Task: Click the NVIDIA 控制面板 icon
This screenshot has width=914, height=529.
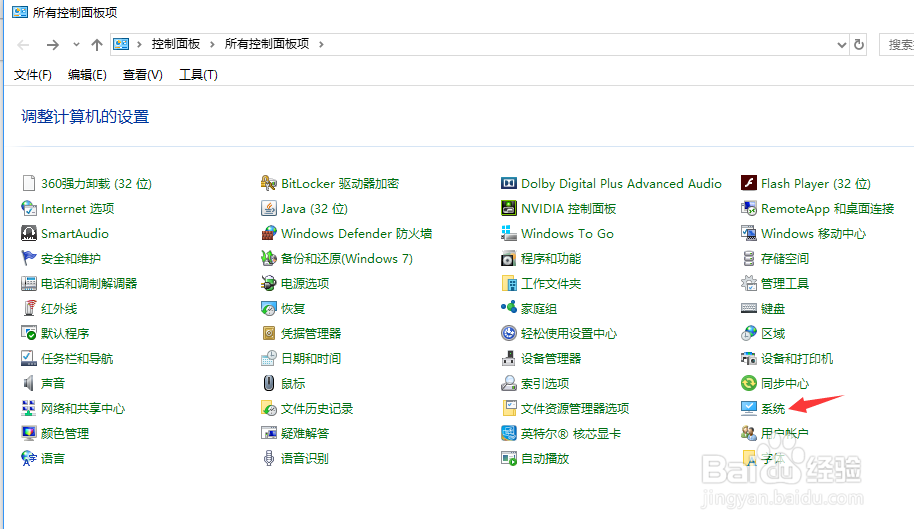Action: (x=509, y=209)
